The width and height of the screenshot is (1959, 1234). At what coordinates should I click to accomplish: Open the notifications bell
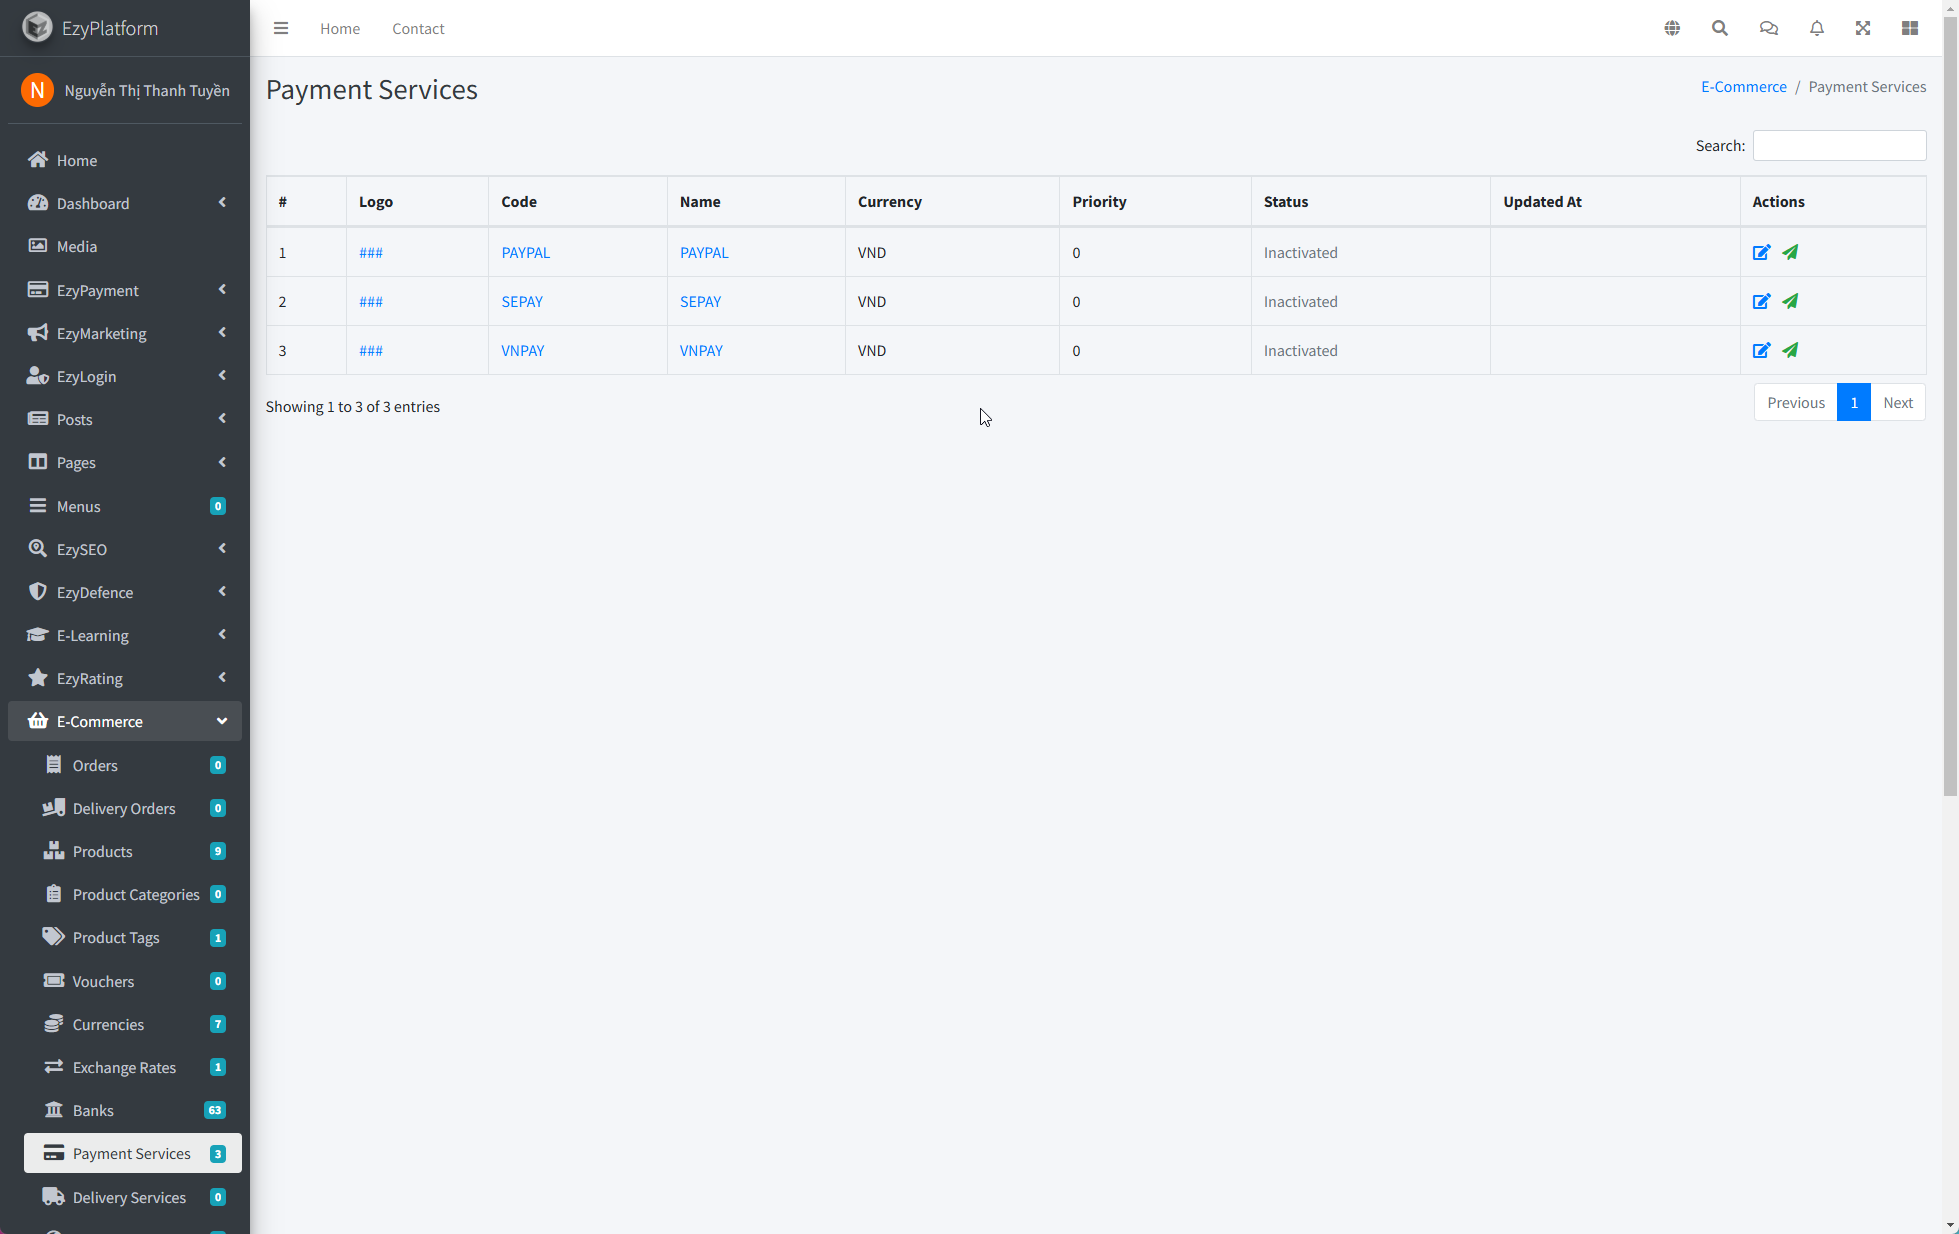1817,28
